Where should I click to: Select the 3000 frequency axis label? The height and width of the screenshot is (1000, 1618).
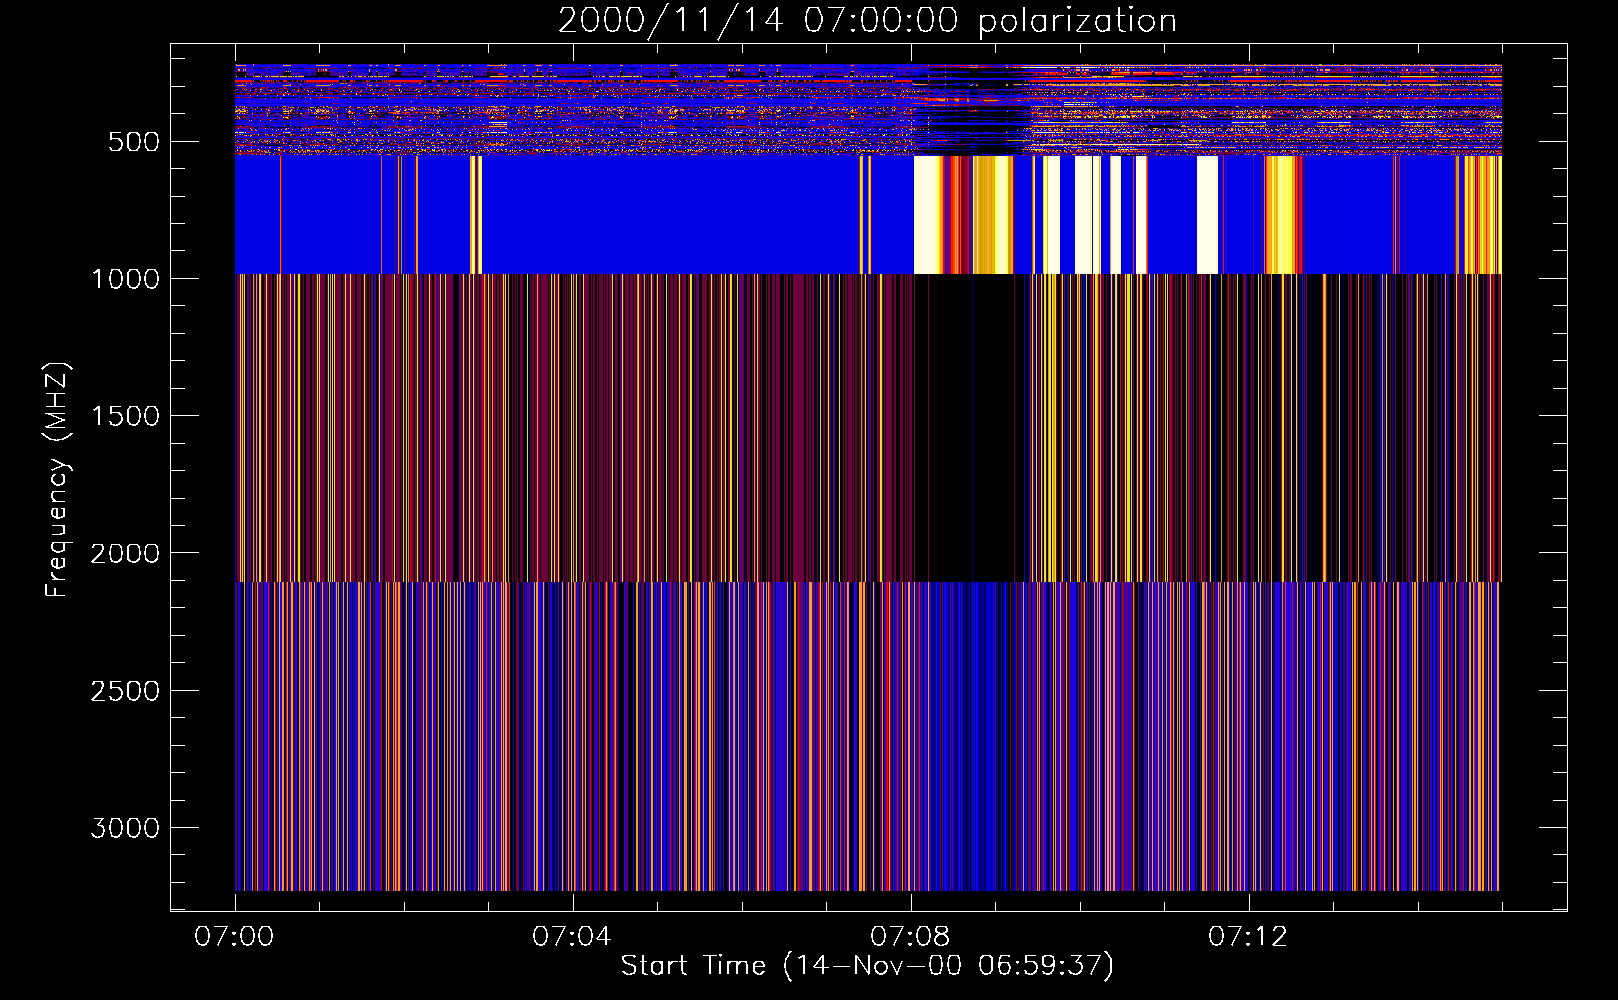pyautogui.click(x=124, y=828)
